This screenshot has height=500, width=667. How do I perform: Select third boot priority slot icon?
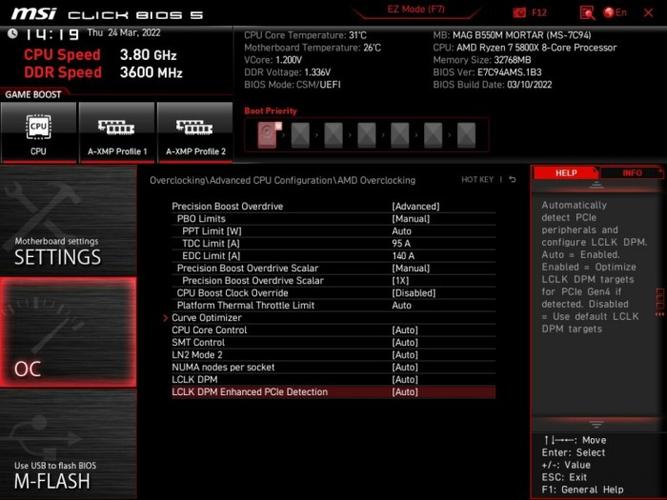pyautogui.click(x=333, y=135)
